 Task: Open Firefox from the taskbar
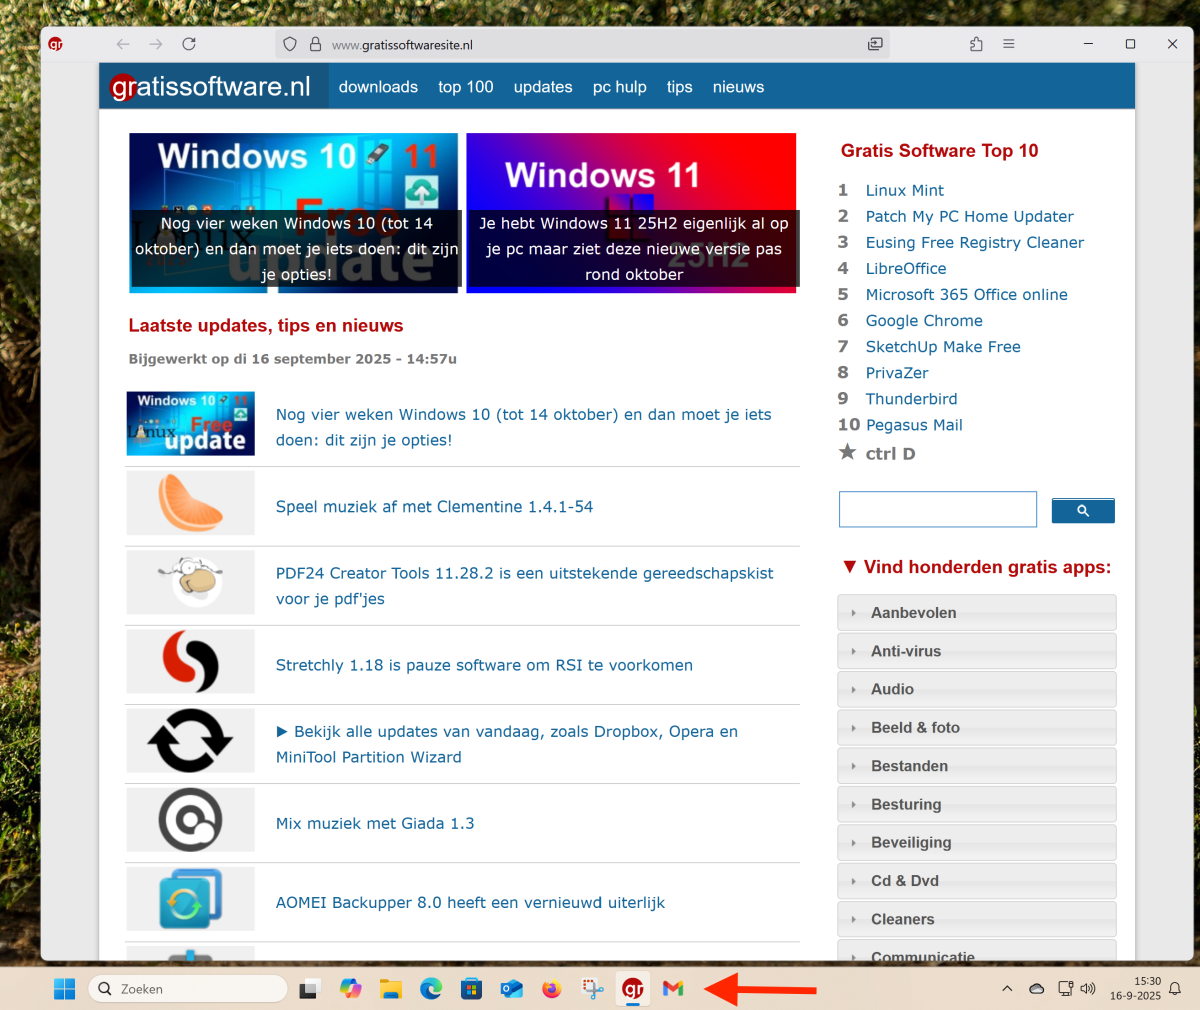(552, 989)
